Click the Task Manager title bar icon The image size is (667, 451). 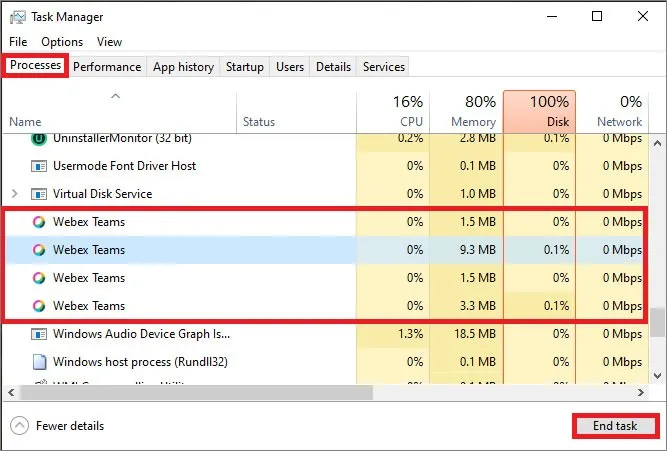point(17,17)
